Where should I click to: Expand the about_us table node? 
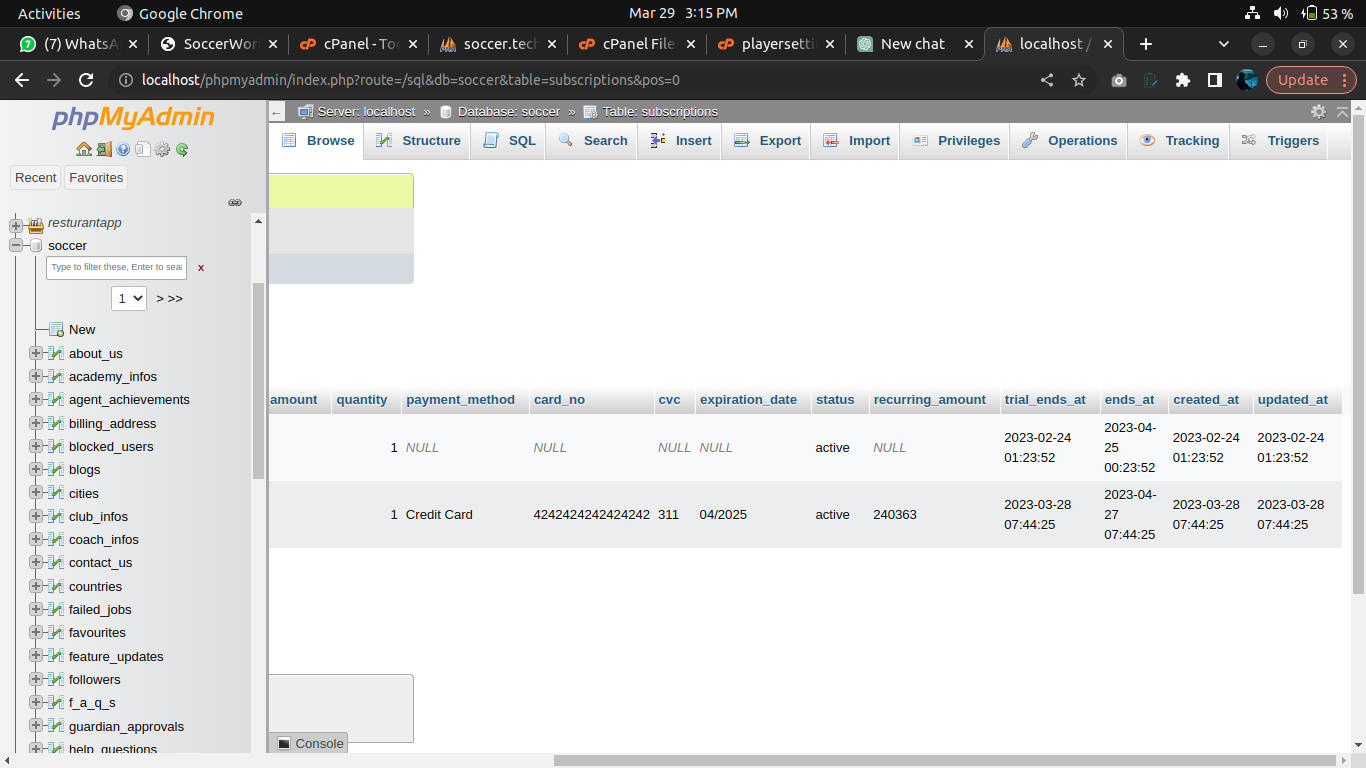tap(36, 353)
